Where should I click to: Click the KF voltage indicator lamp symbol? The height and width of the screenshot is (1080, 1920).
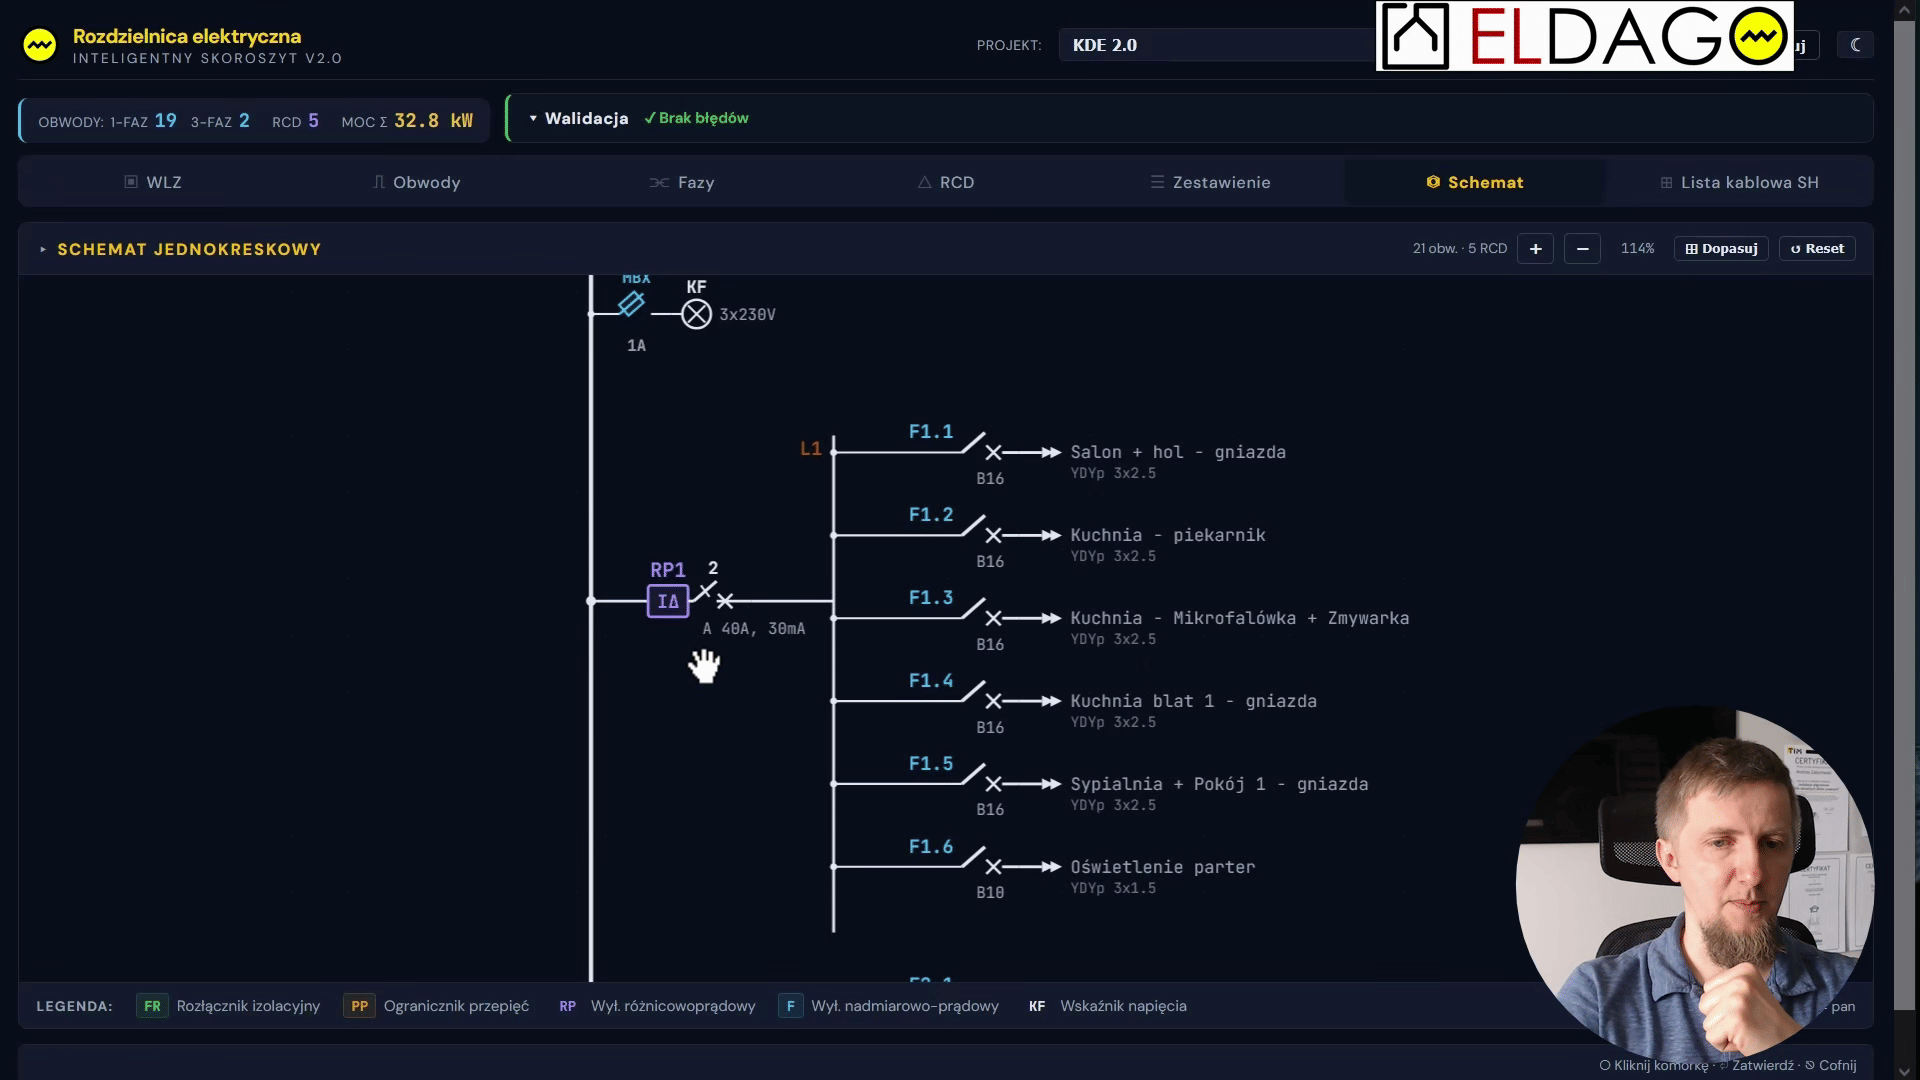pyautogui.click(x=697, y=314)
